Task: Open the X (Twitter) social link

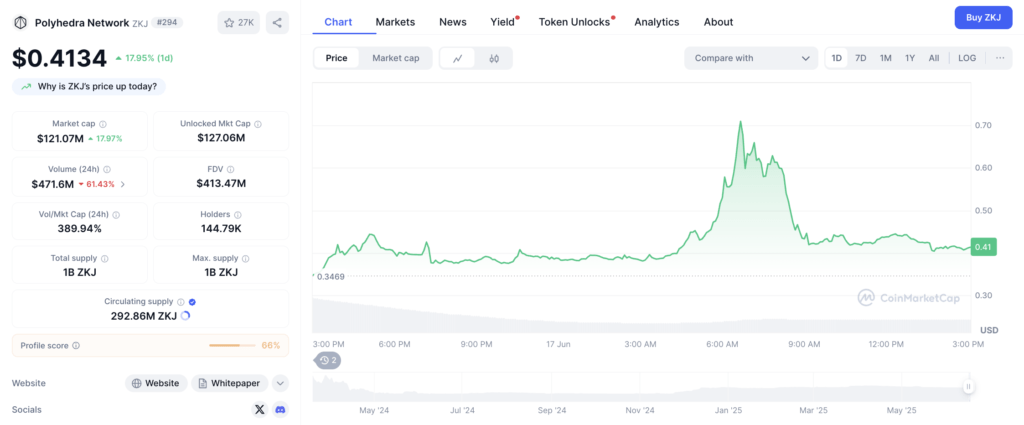Action: point(260,409)
